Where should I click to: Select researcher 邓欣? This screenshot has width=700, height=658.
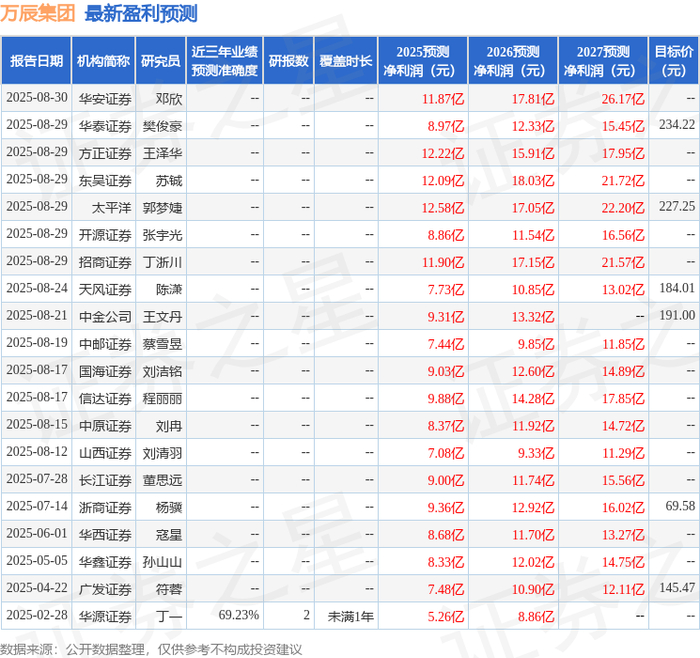click(x=169, y=99)
